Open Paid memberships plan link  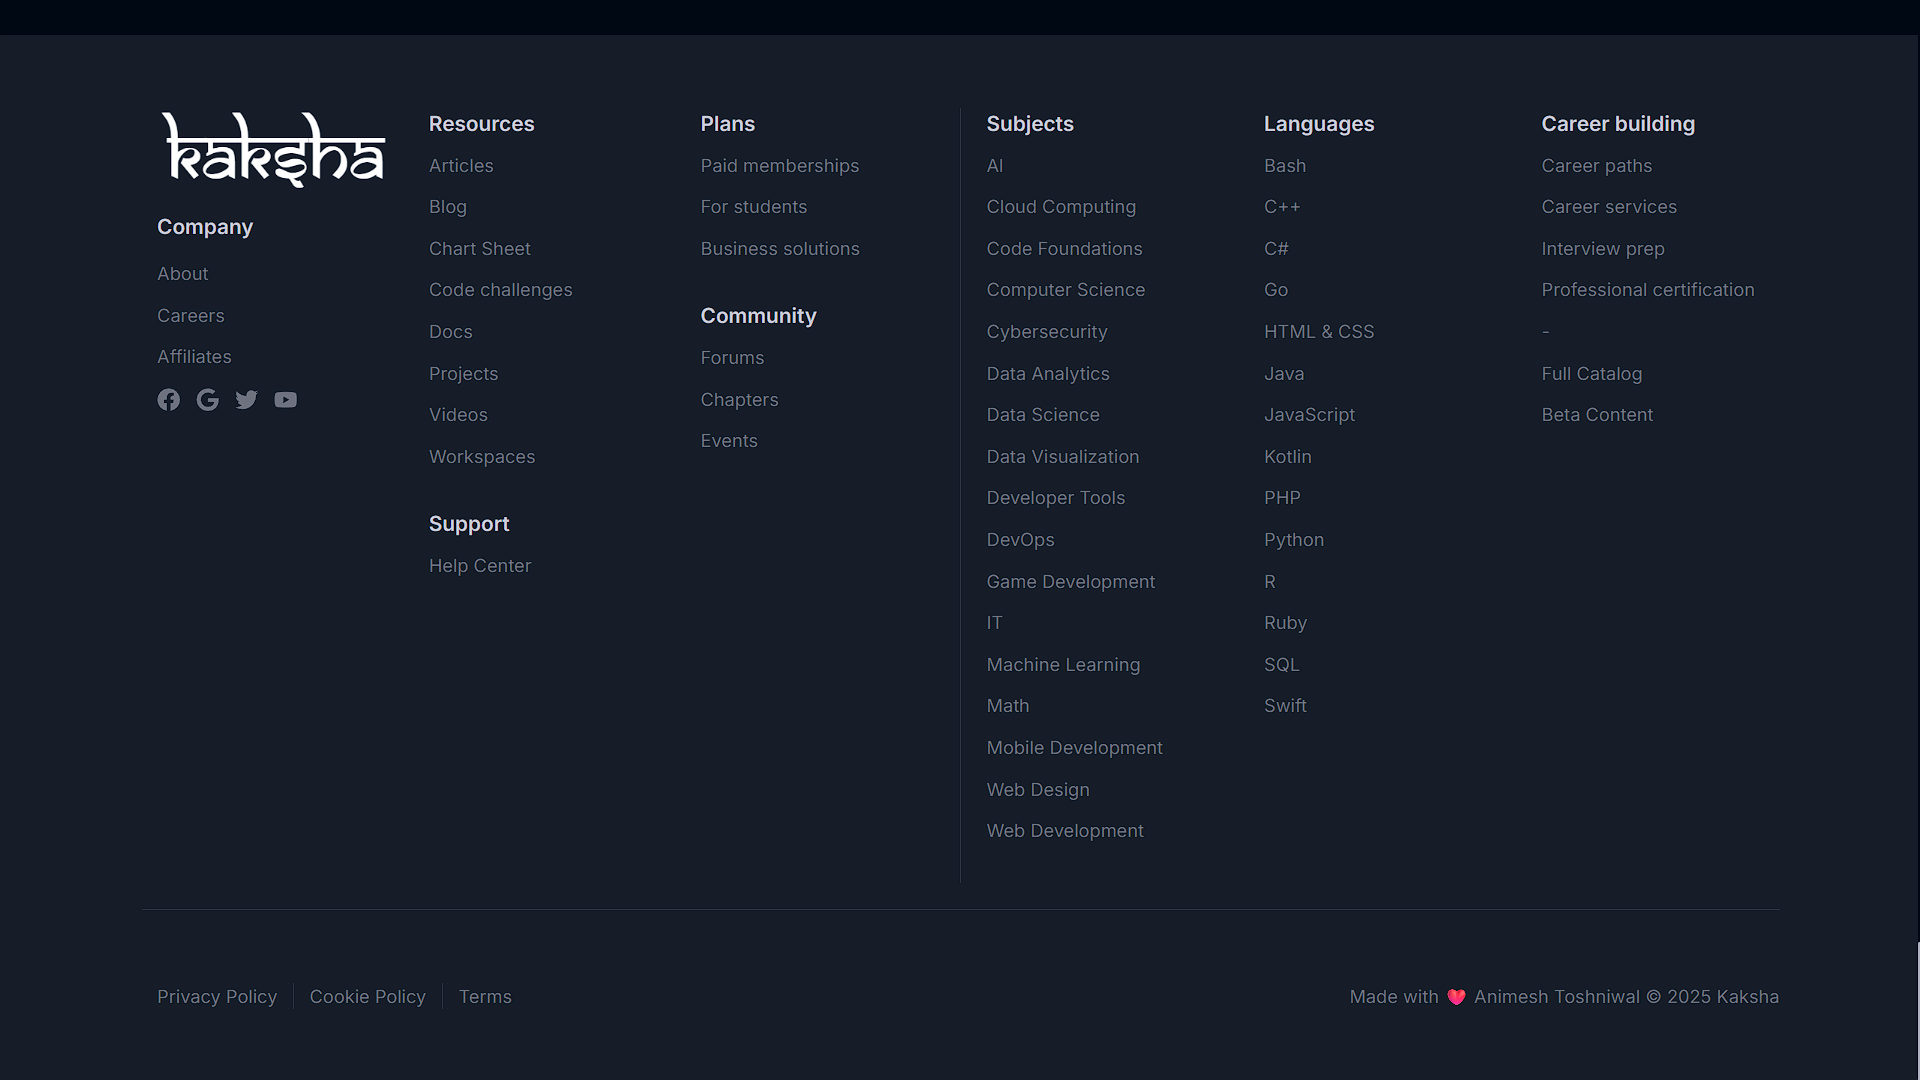point(780,166)
